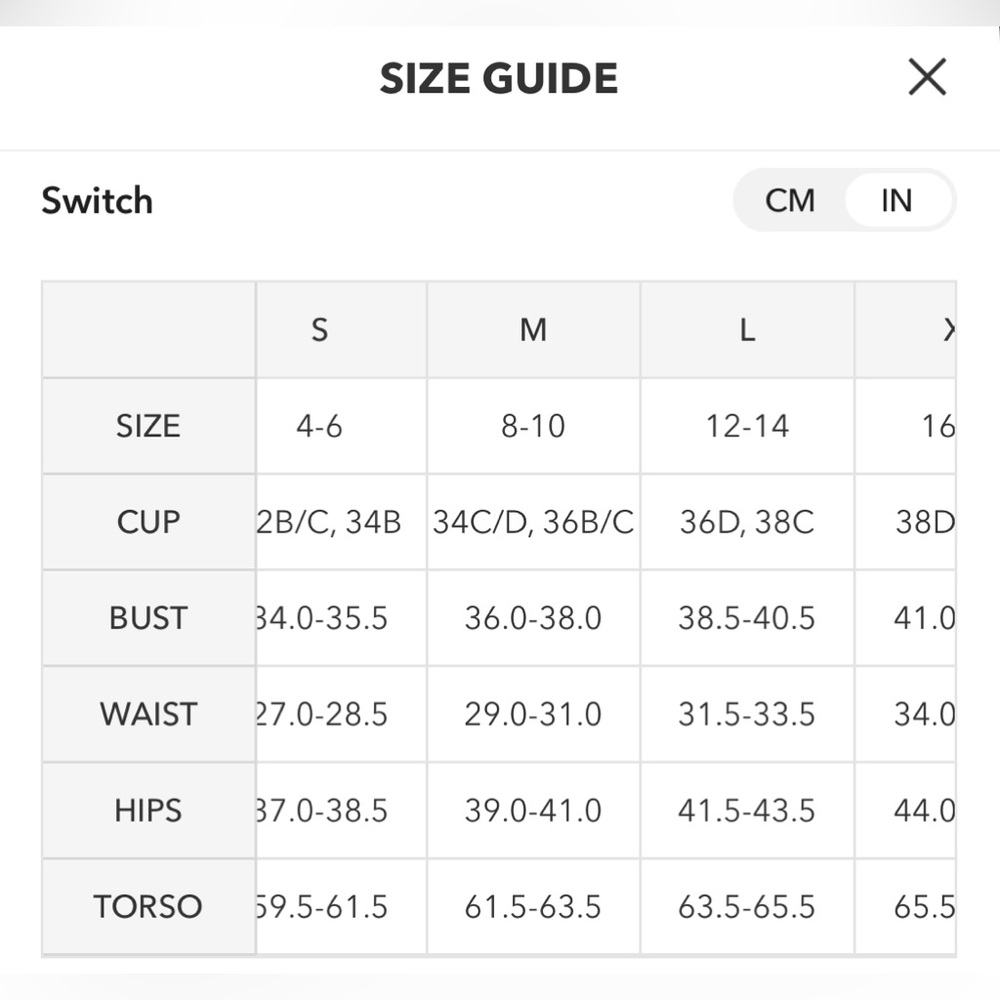1000x1000 pixels.
Task: Click the 63.5-65.5 torso cell
Action: click(x=747, y=906)
